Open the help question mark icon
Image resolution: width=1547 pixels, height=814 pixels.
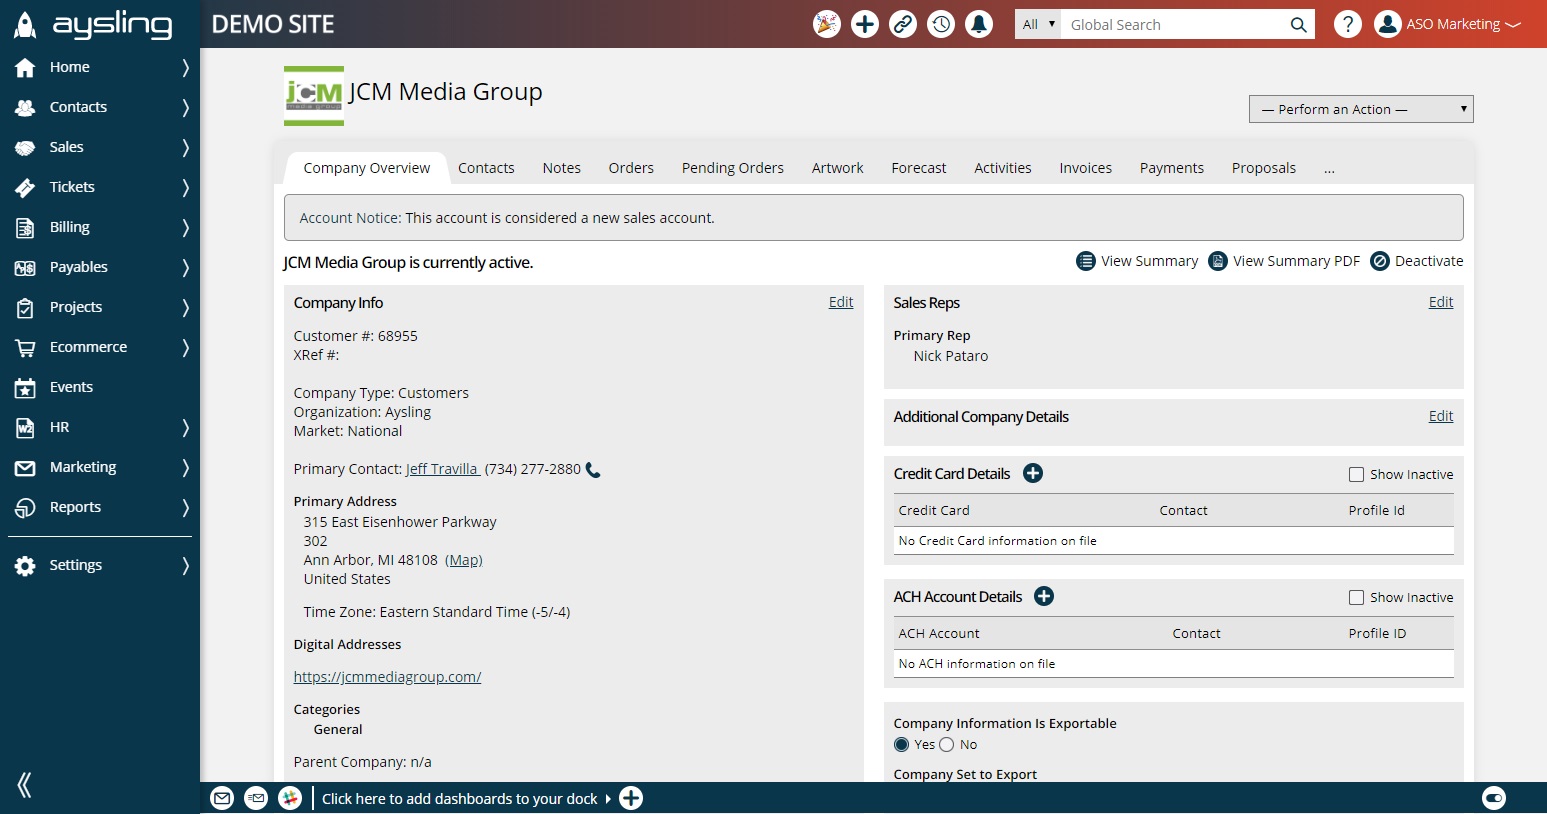[1348, 24]
